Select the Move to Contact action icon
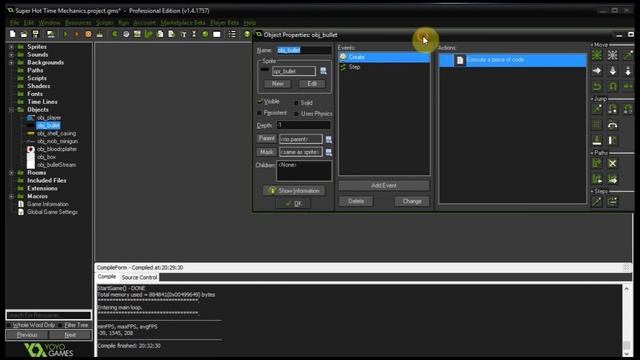This screenshot has width=640, height=360. click(x=597, y=141)
